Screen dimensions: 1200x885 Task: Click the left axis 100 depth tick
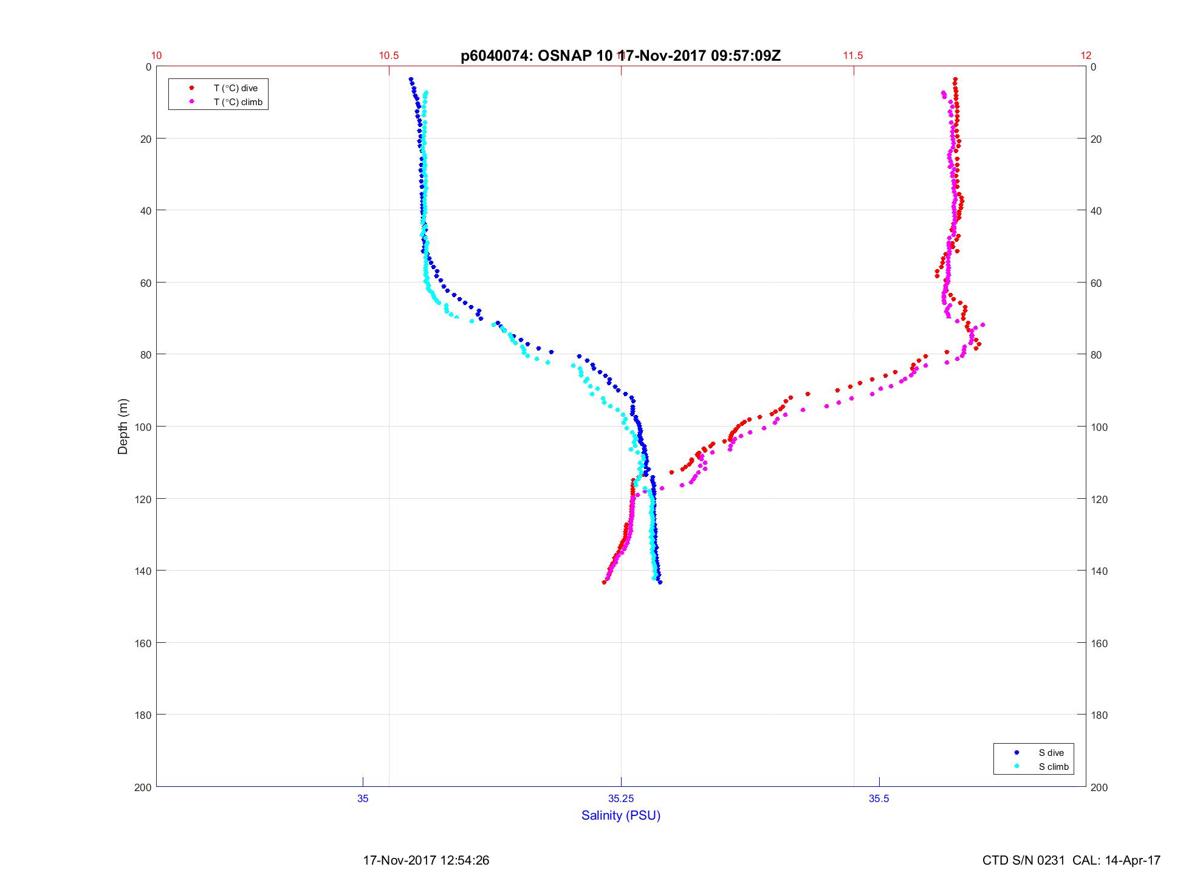pyautogui.click(x=141, y=427)
